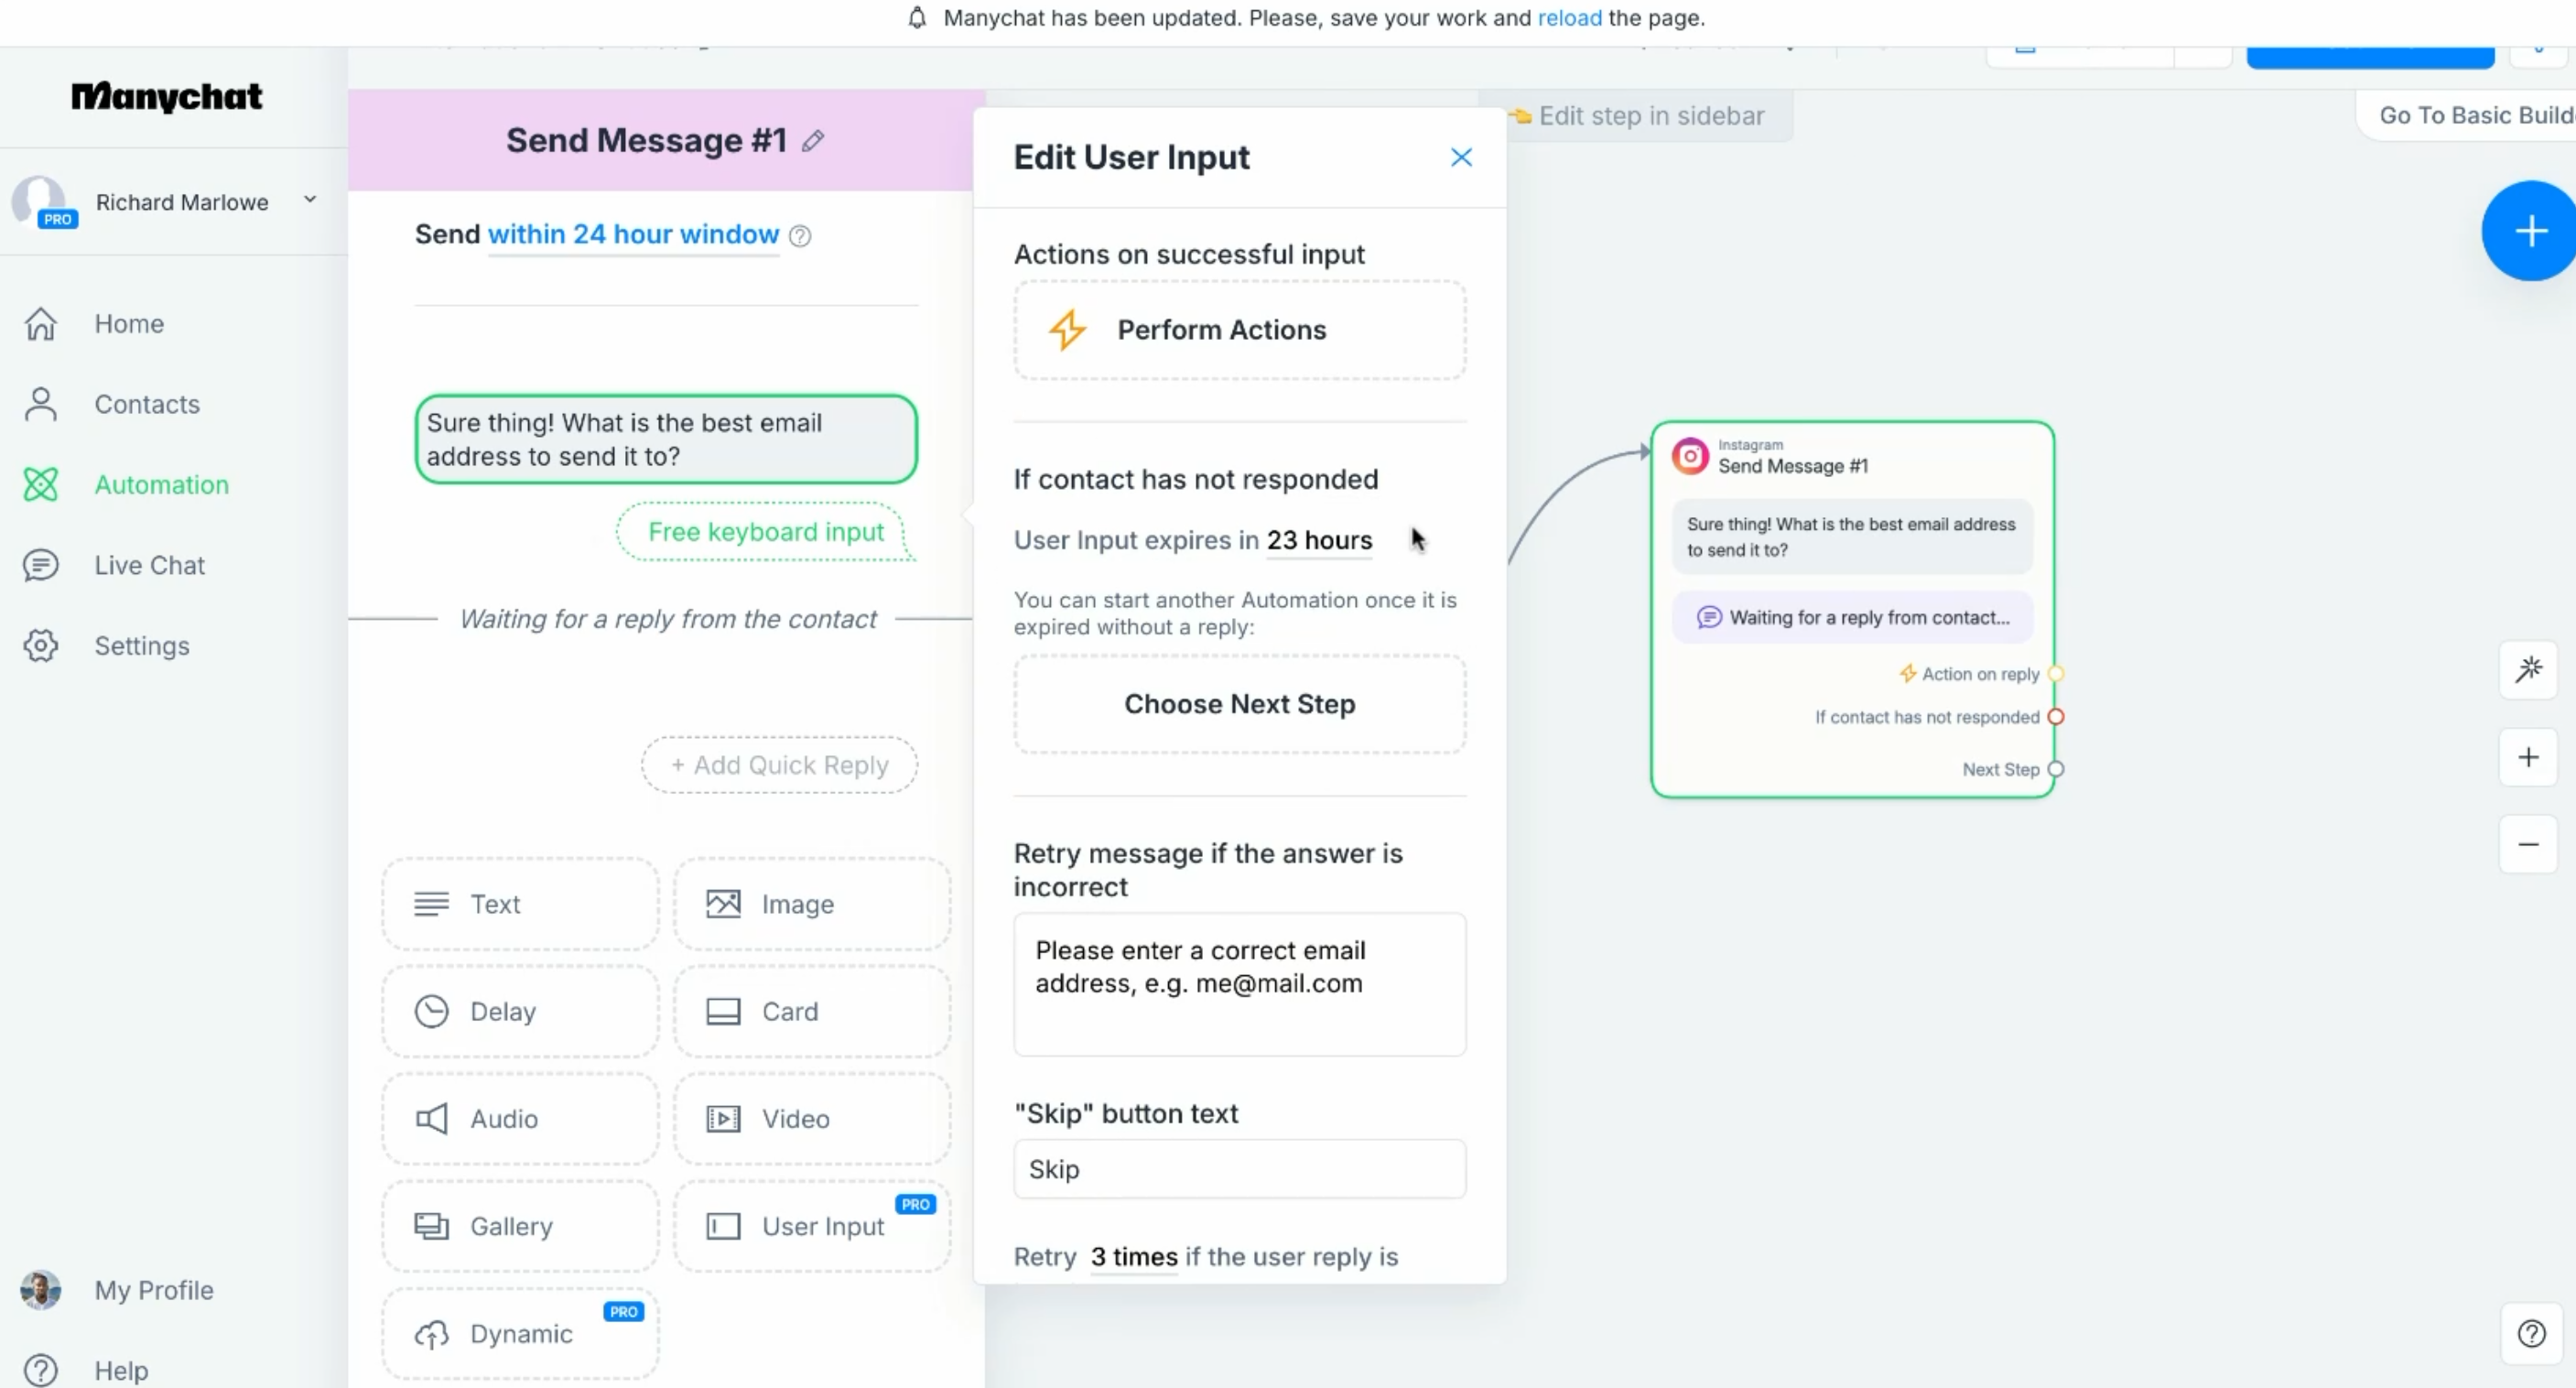Go to Contacts in the sidebar
2576x1388 pixels.
coord(147,404)
